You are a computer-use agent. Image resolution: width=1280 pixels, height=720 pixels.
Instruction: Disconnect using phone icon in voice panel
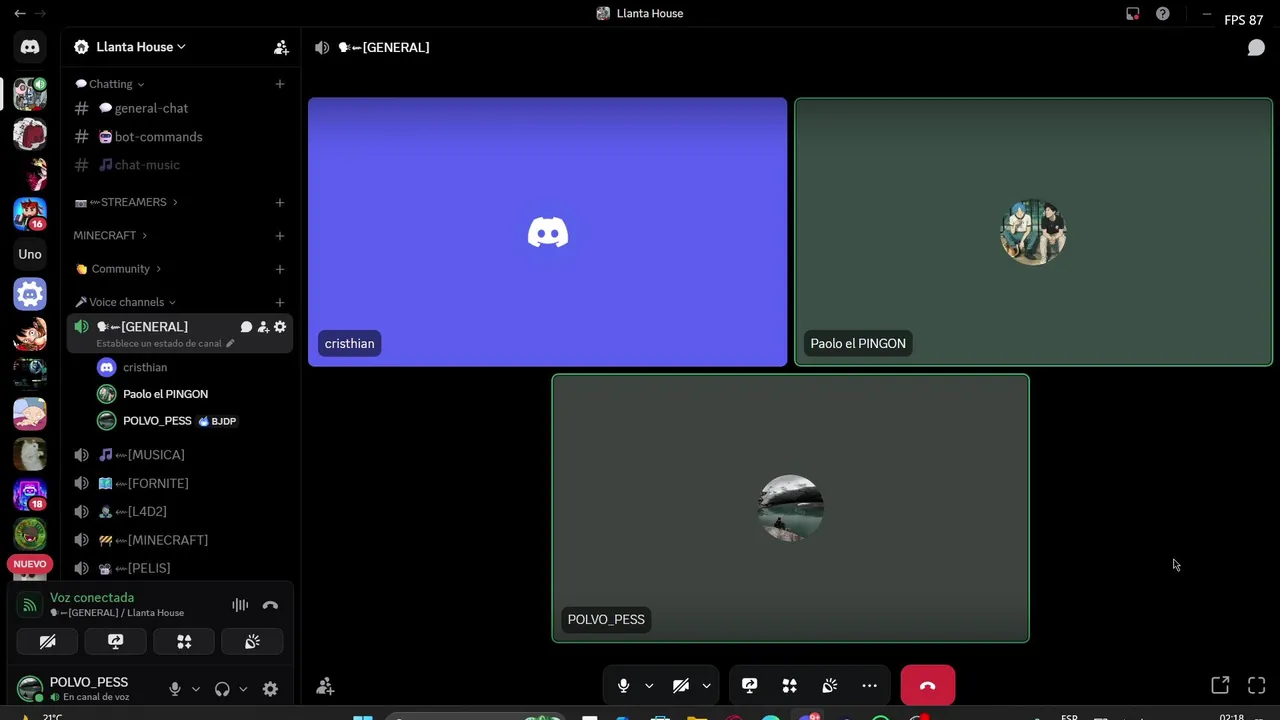pyautogui.click(x=270, y=605)
